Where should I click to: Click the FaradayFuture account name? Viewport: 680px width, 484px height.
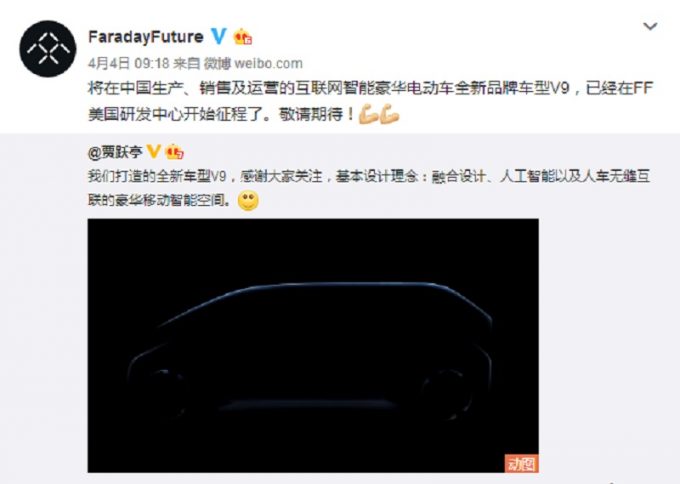coord(146,37)
